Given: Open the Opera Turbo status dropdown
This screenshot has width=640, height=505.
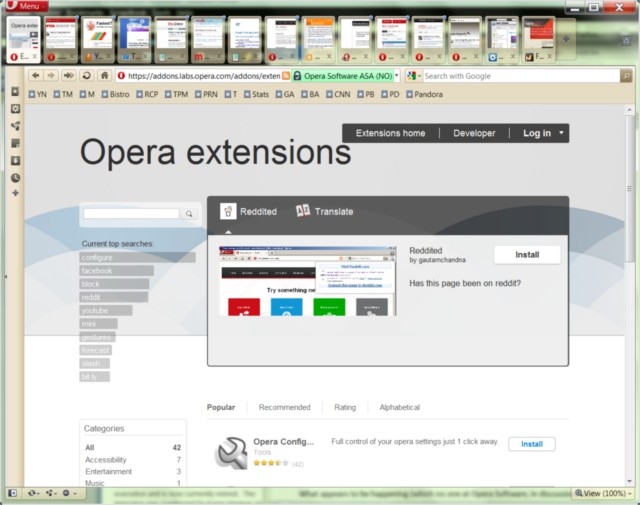Looking at the screenshot, I should (69, 493).
